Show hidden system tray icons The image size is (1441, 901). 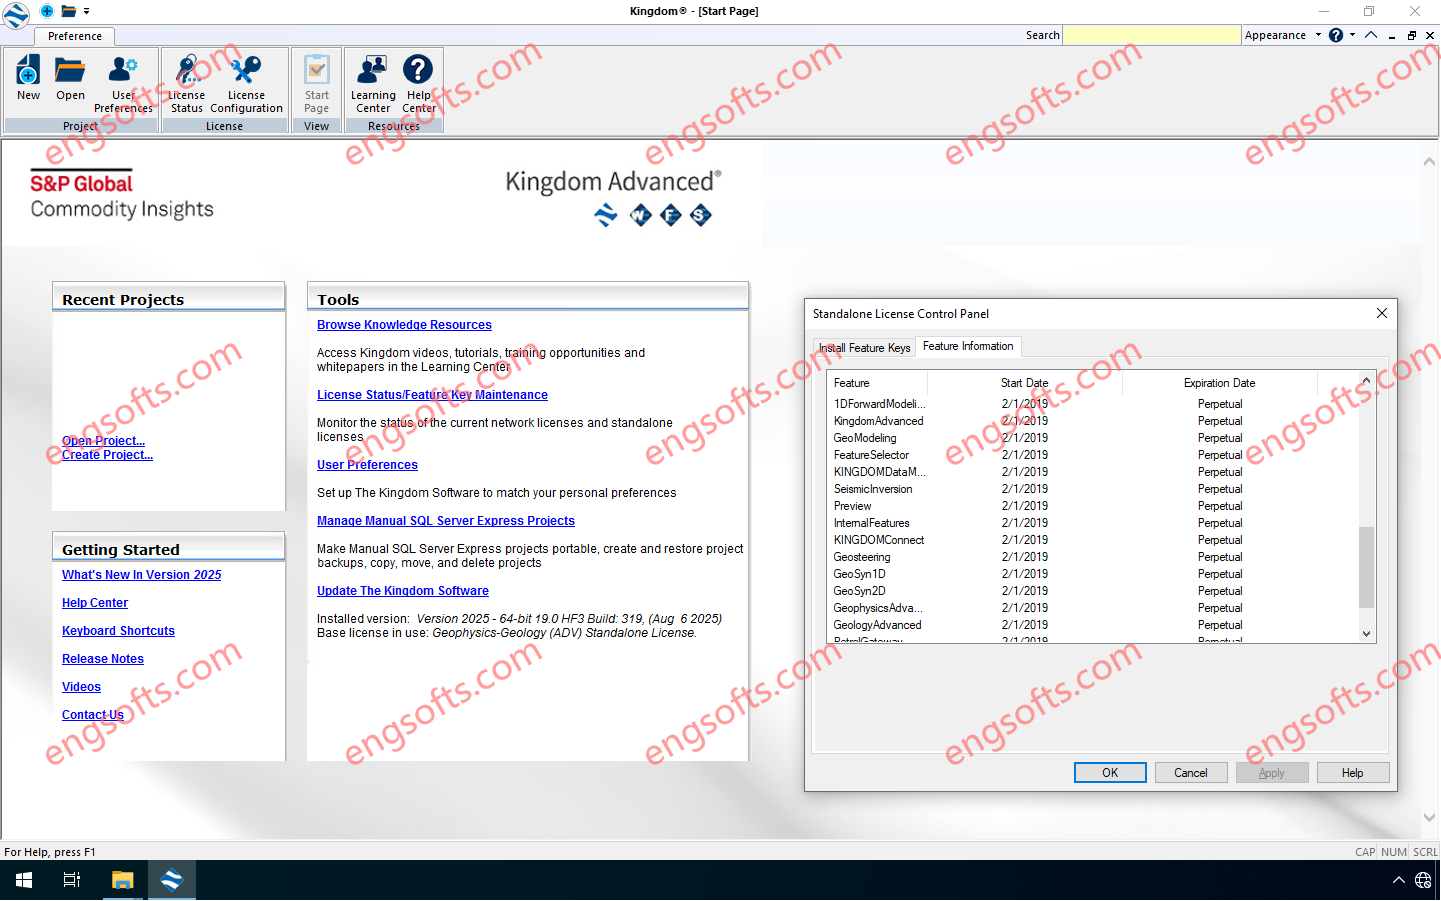click(x=1398, y=880)
